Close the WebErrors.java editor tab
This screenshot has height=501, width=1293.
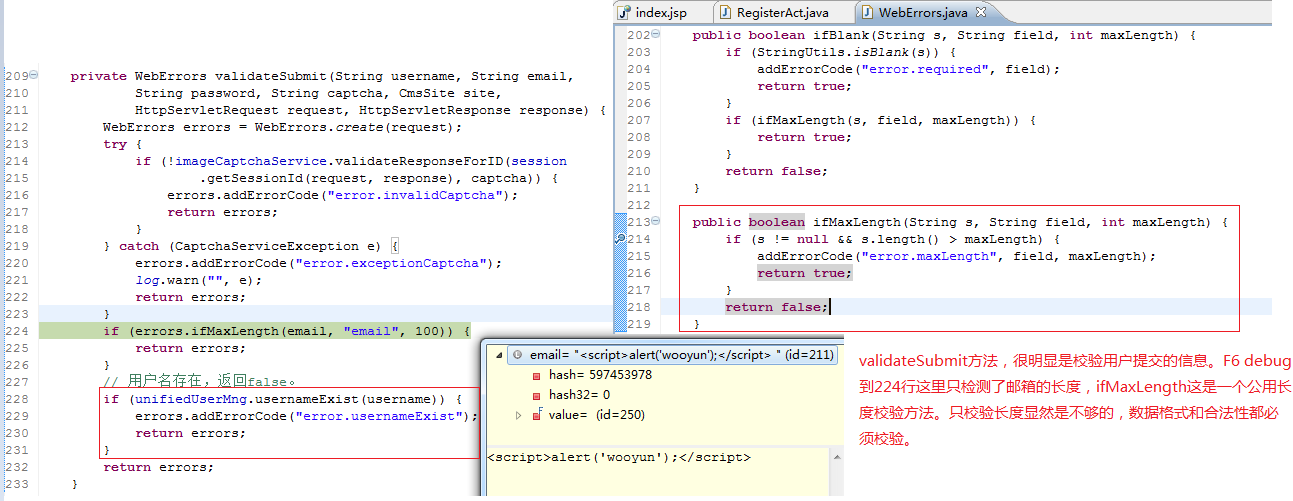(980, 12)
